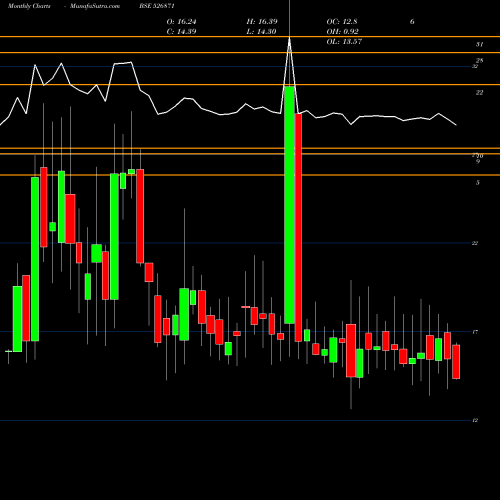Click the price axis label "31"
Image resolution: width=500 pixels, height=500 pixels.
point(479,44)
